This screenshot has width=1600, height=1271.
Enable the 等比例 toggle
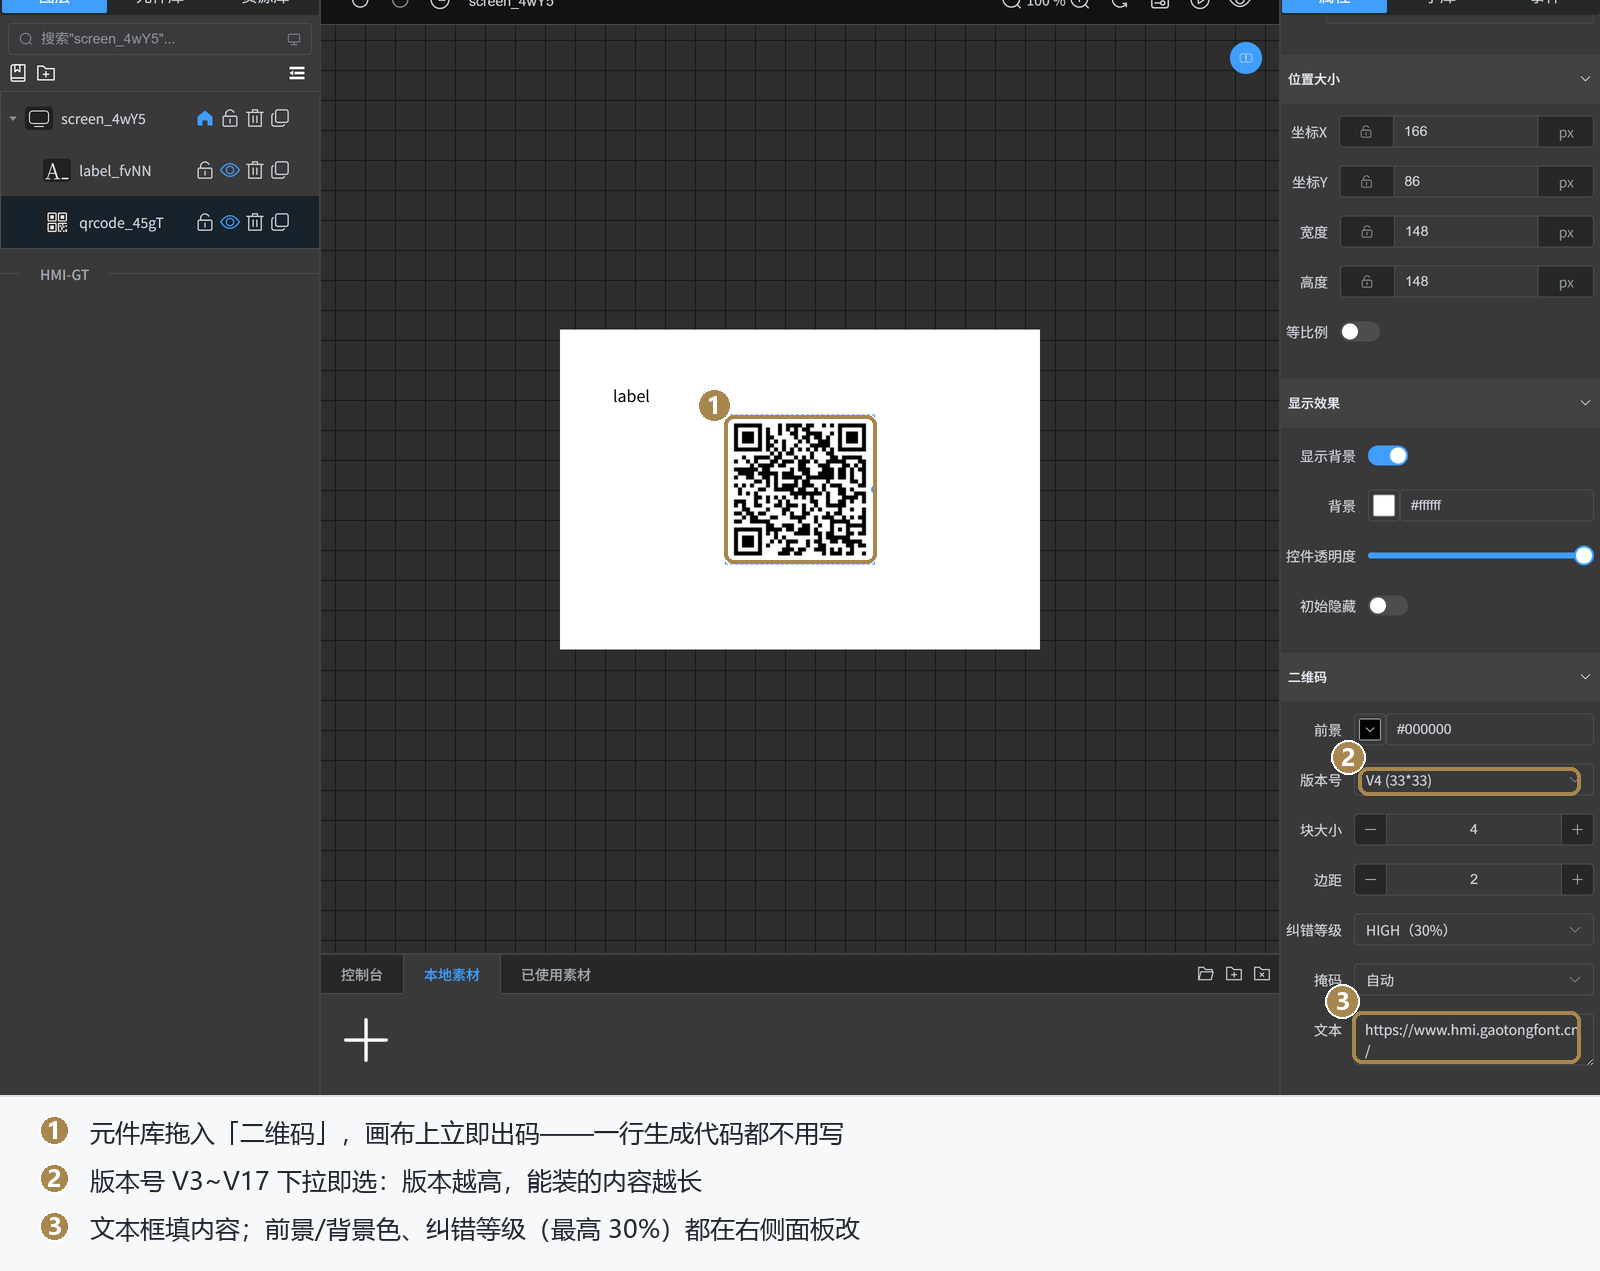click(1360, 332)
